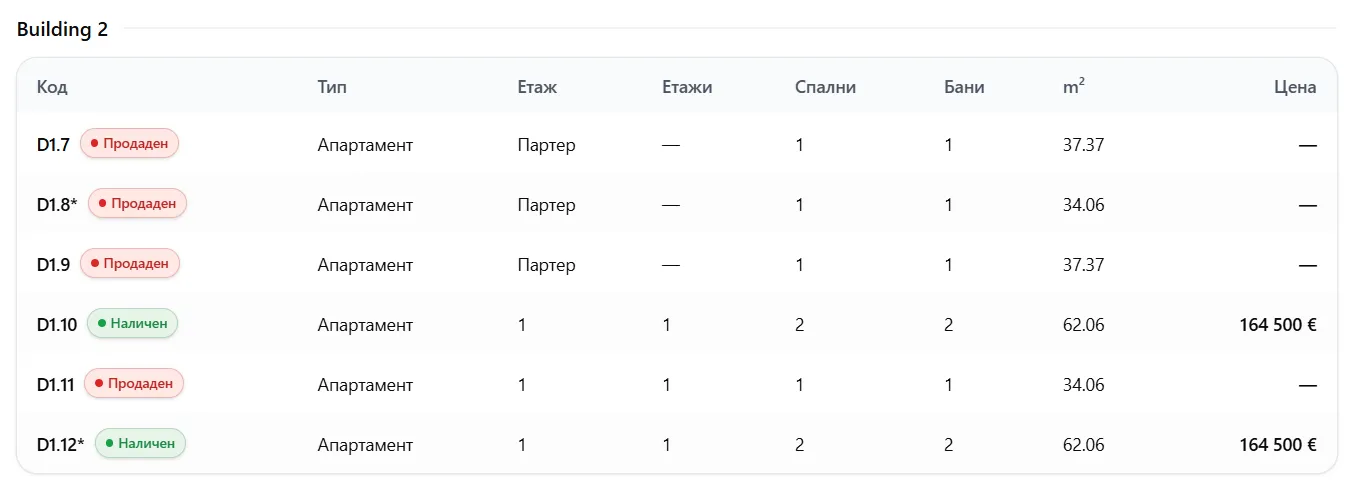Viewport: 1356px width, 493px height.
Task: Click the 164 500 € price for D1.12*
Action: click(1277, 445)
